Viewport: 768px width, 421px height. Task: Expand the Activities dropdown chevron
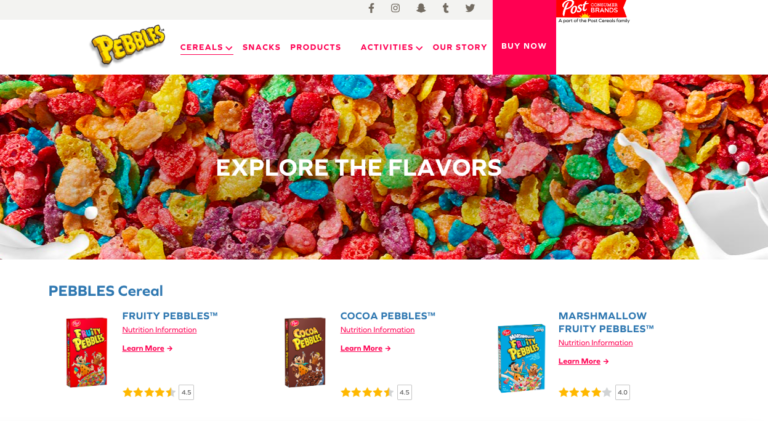point(419,48)
